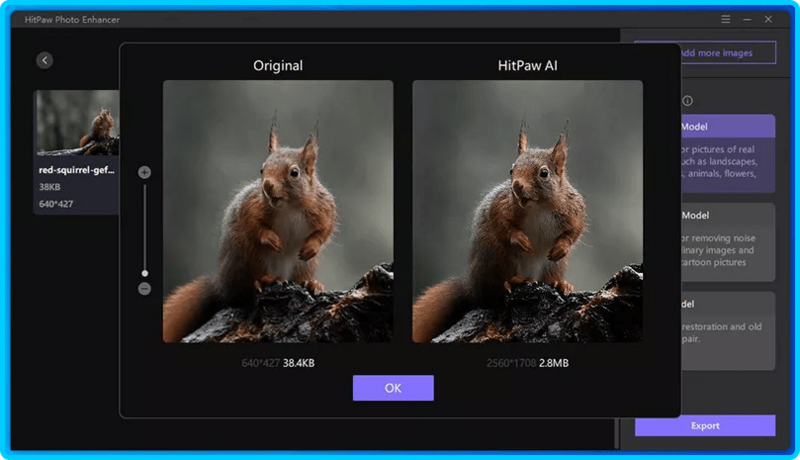800x460 pixels.
Task: Click the "2.8MB" enhanced file size
Action: coord(554,363)
